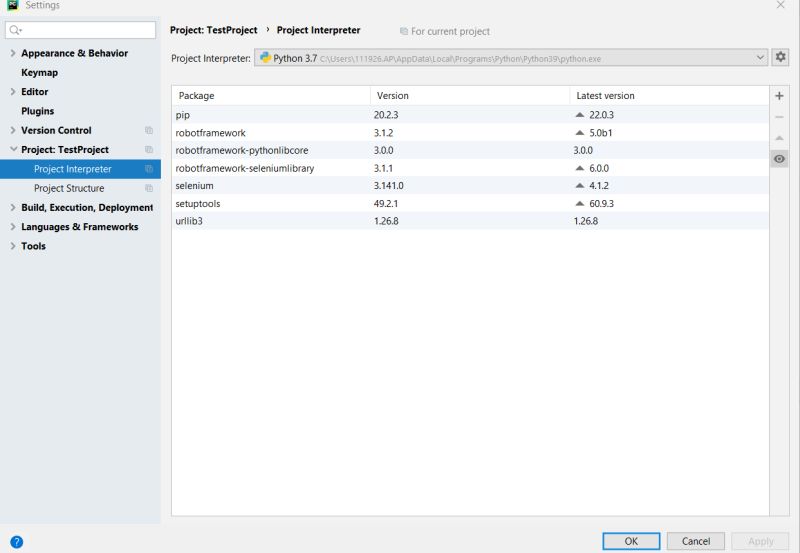800x553 pixels.
Task: Click upgrade arrow next to 6.0.0
Action: (580, 168)
